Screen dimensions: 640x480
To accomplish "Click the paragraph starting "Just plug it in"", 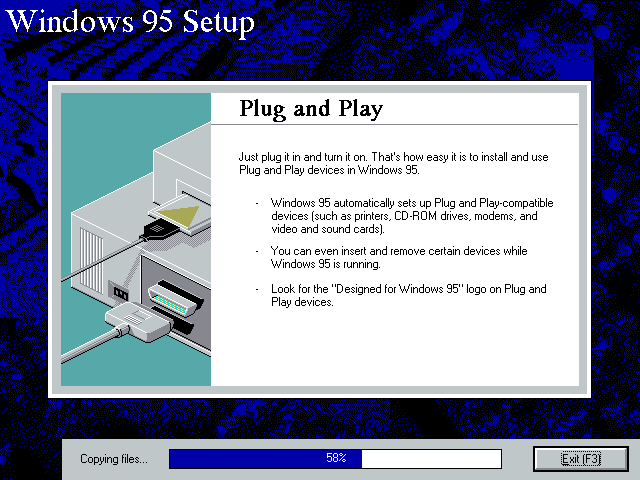I will point(393,163).
